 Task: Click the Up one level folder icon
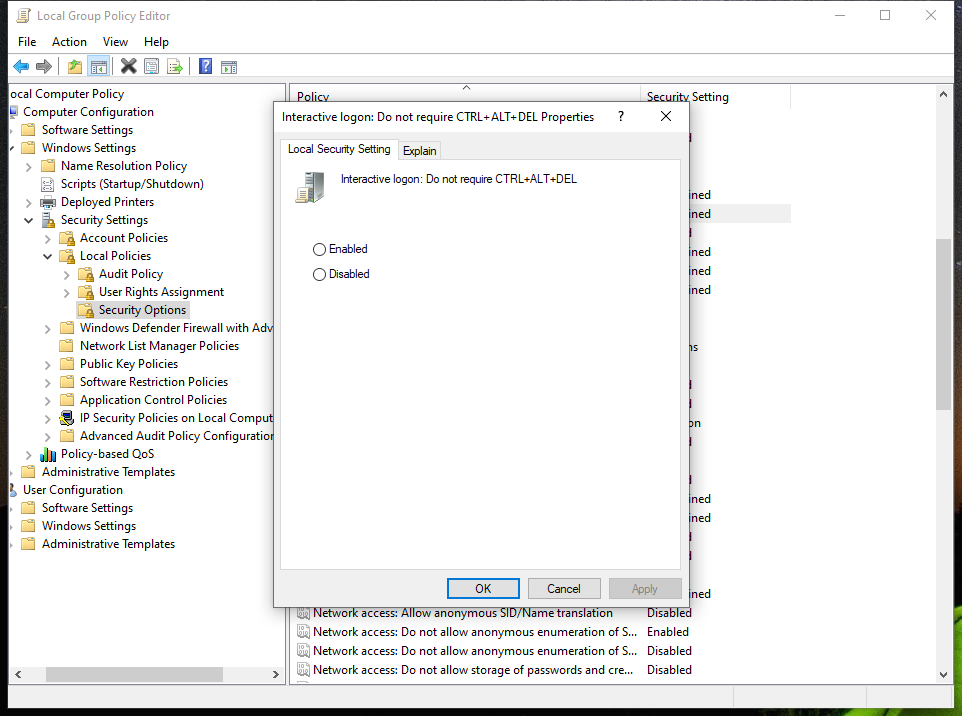[x=75, y=67]
